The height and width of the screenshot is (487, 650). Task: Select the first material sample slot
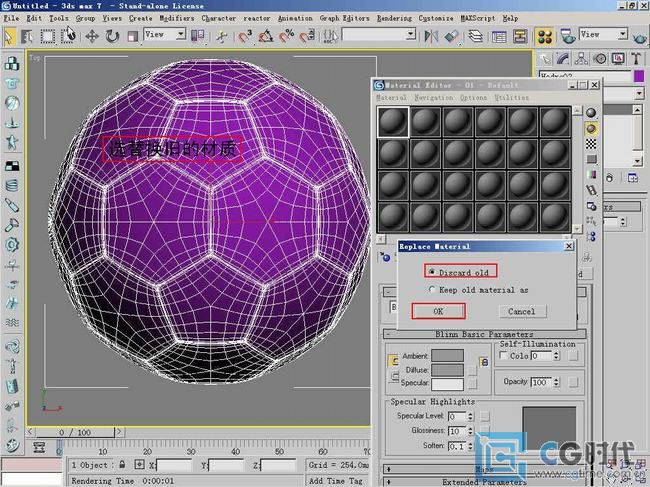[x=393, y=122]
